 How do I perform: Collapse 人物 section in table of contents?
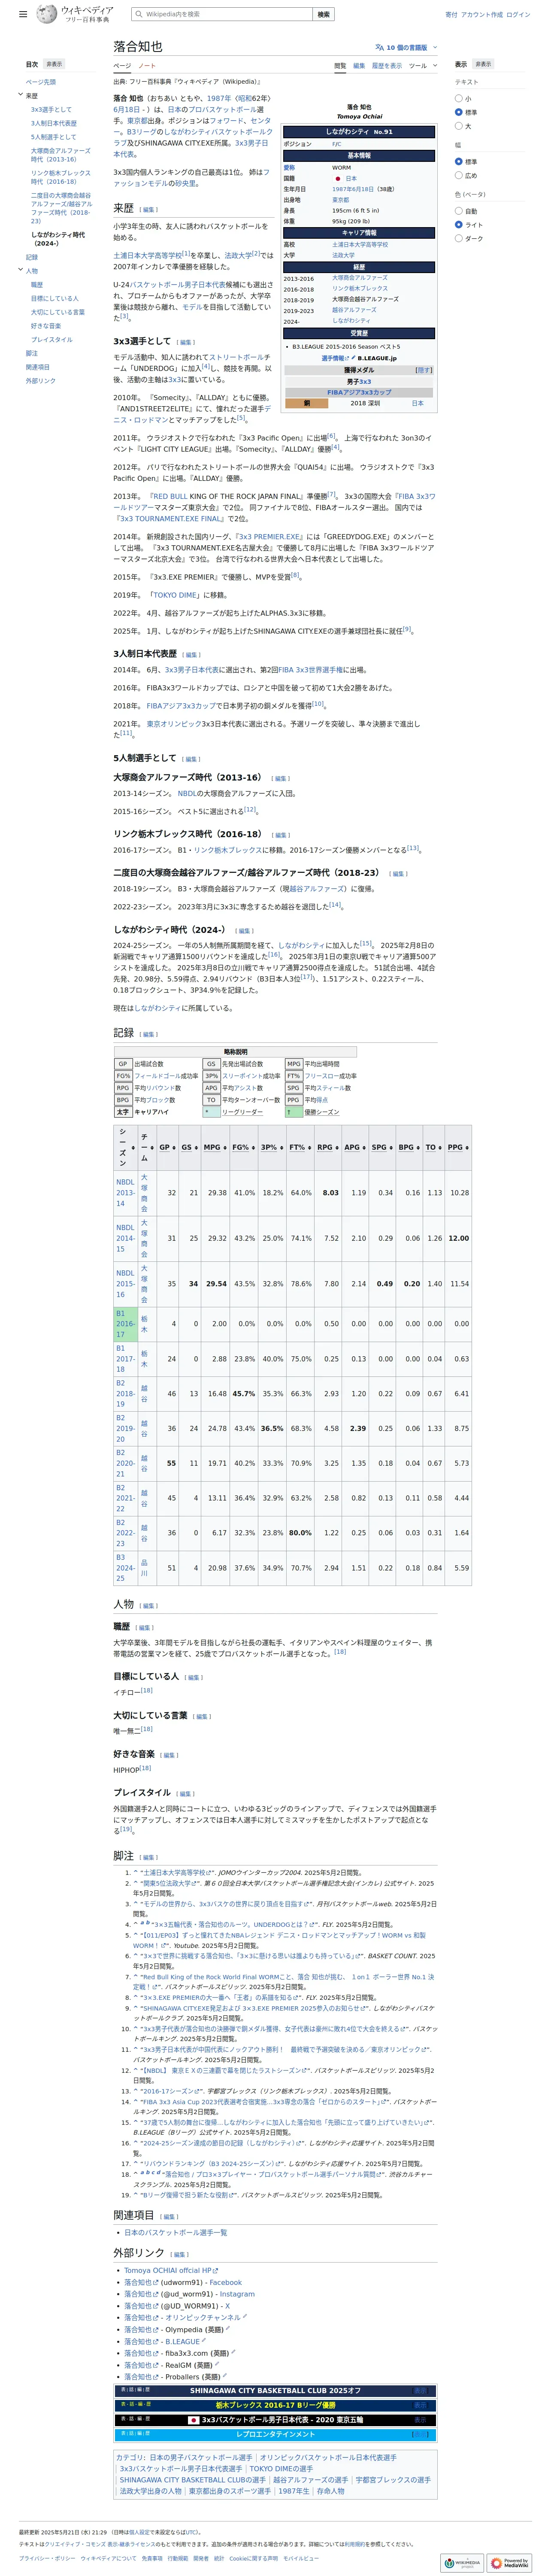pyautogui.click(x=20, y=270)
